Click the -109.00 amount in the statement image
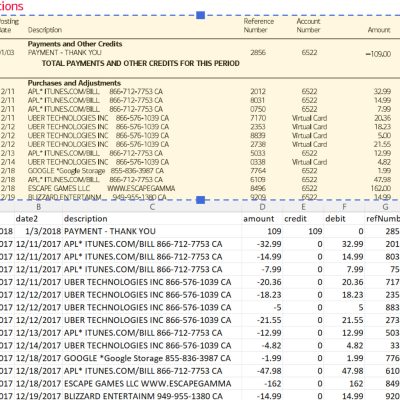The image size is (400, 400). click(x=378, y=54)
